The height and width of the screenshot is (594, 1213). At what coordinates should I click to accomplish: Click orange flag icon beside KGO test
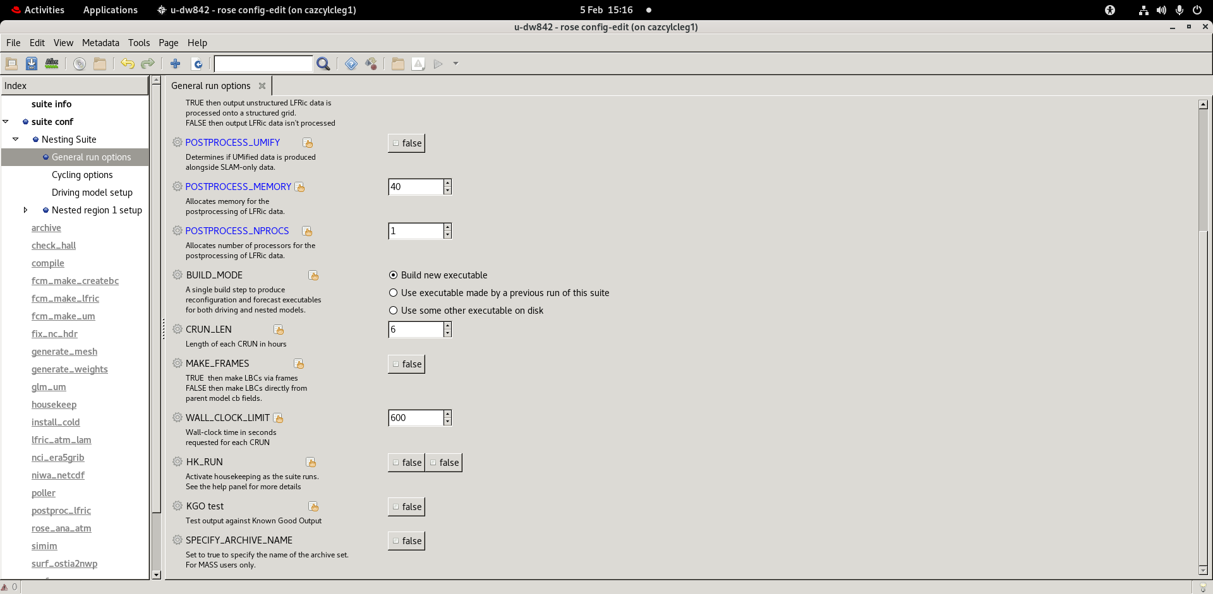(313, 507)
